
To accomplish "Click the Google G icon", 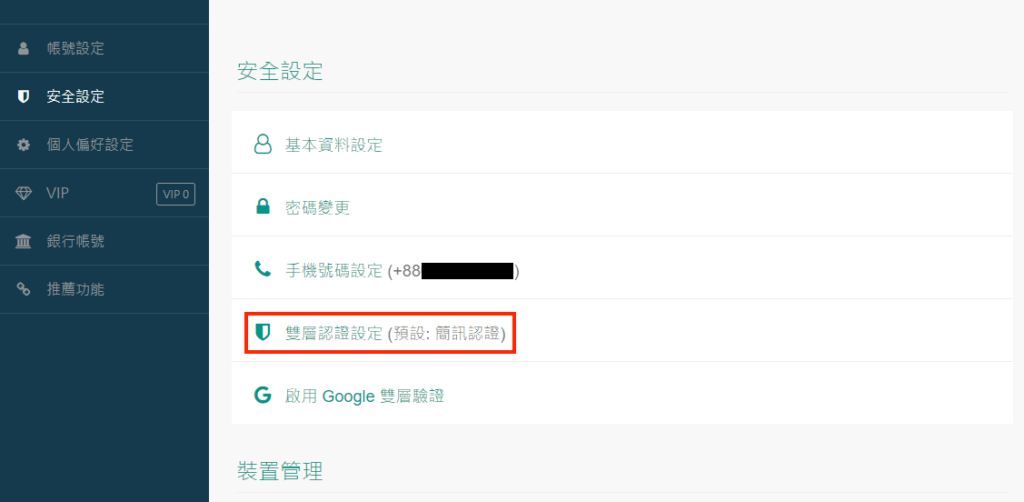I will pos(263,395).
